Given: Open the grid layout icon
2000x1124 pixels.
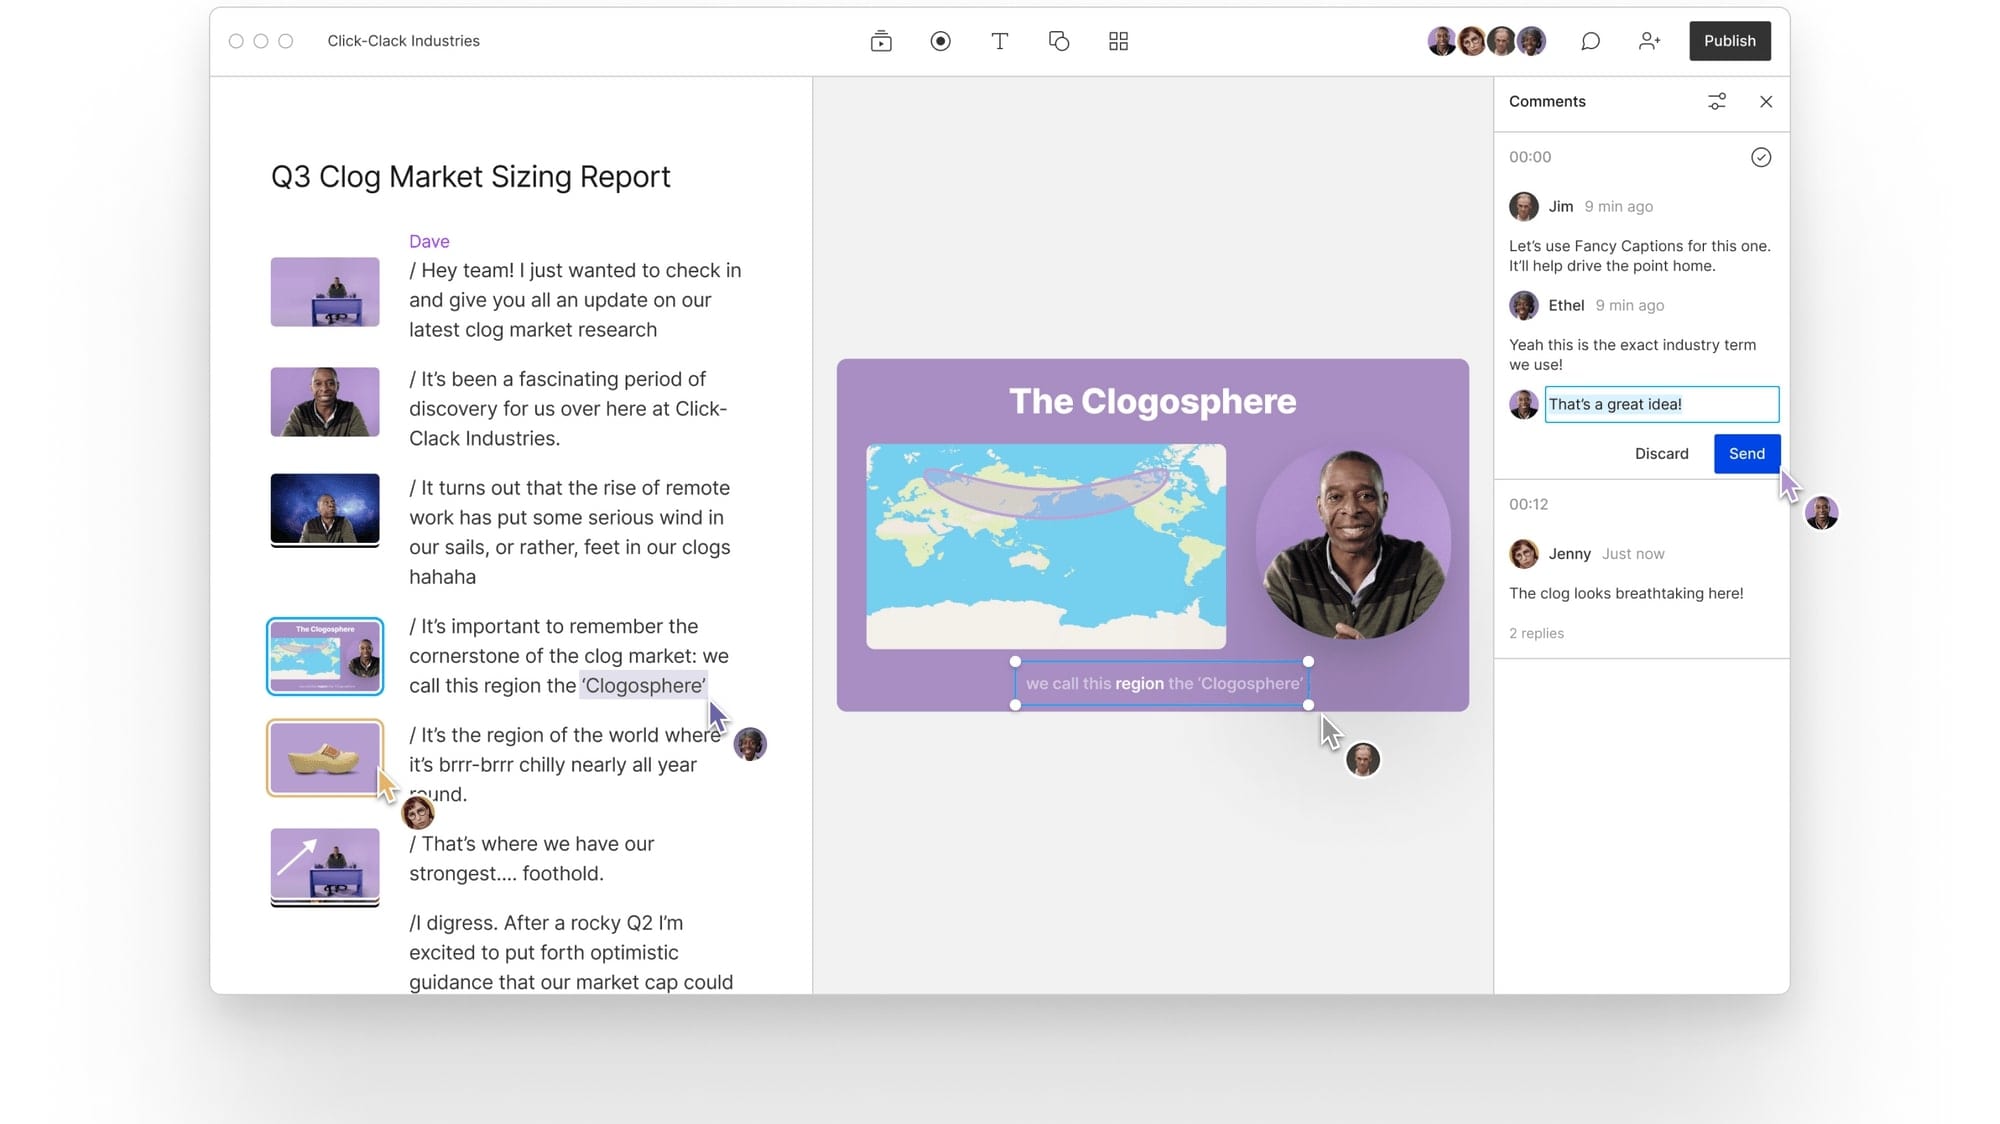Looking at the screenshot, I should coord(1118,41).
